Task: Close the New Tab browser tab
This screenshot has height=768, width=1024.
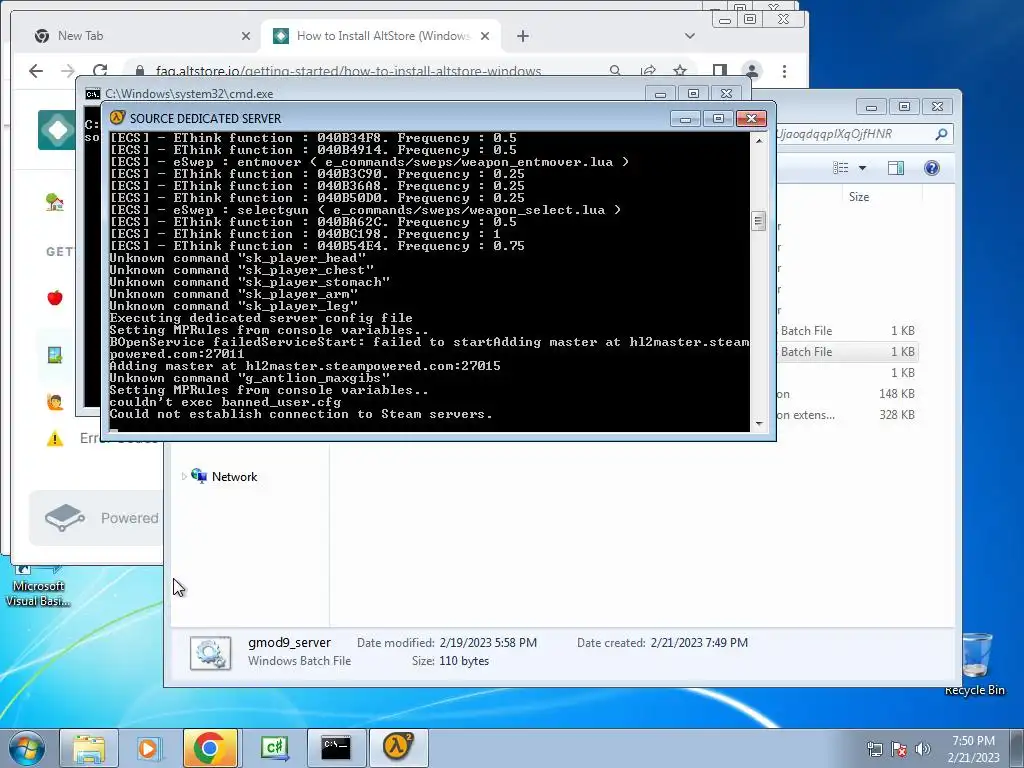Action: tap(246, 36)
